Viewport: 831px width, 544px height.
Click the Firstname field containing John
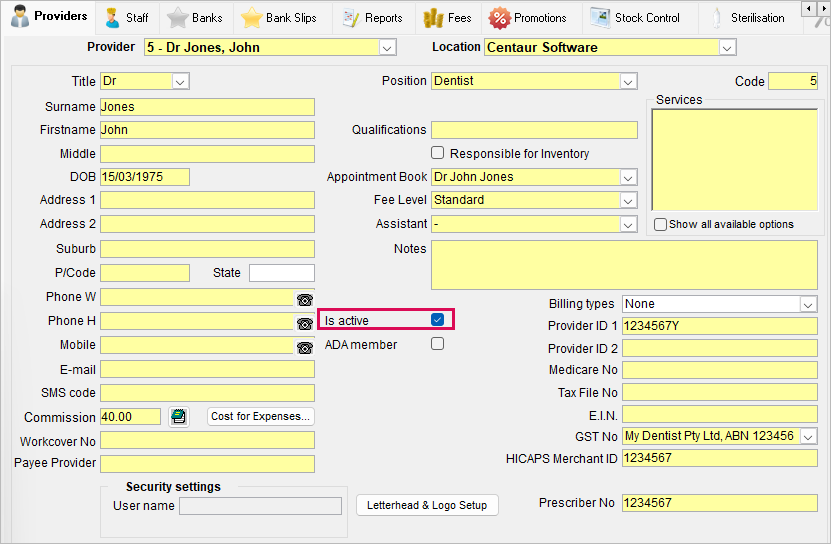coord(207,130)
